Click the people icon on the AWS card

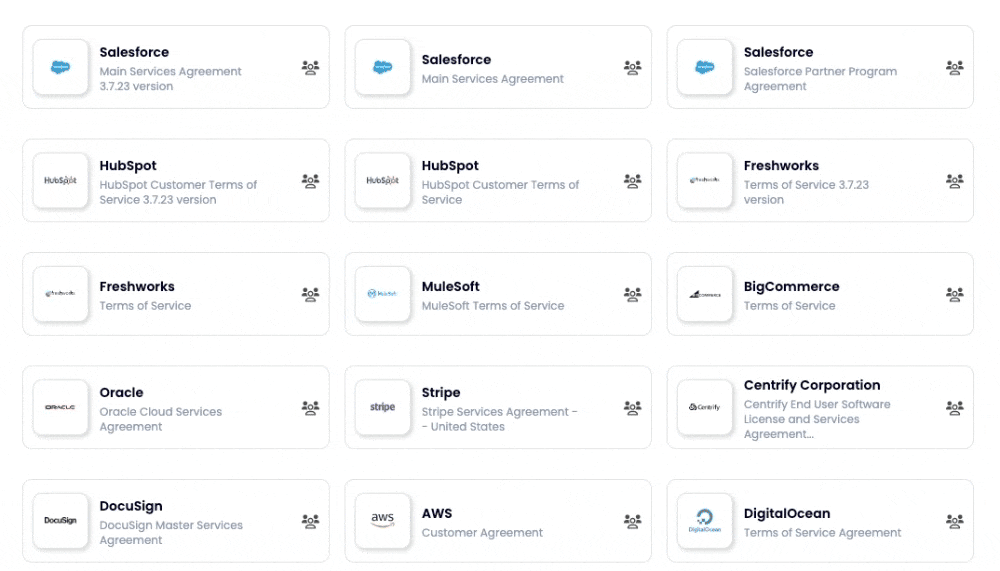pyautogui.click(x=632, y=521)
